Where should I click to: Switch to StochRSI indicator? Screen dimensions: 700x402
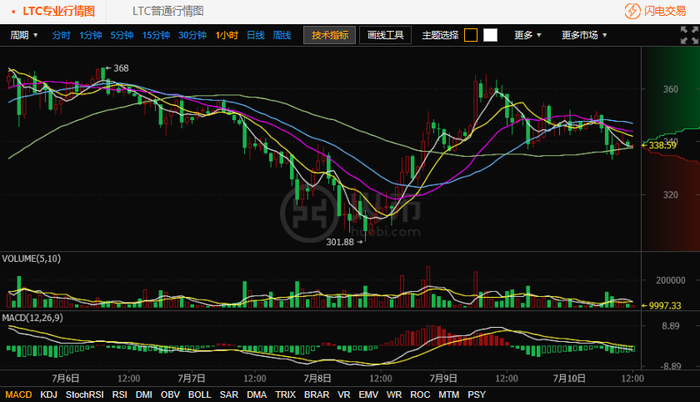(84, 394)
